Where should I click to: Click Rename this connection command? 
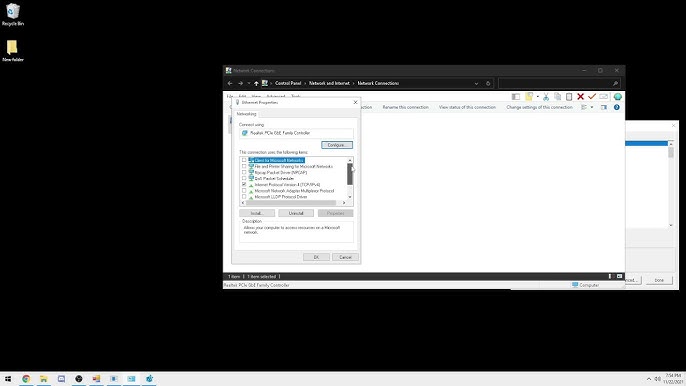(406, 107)
